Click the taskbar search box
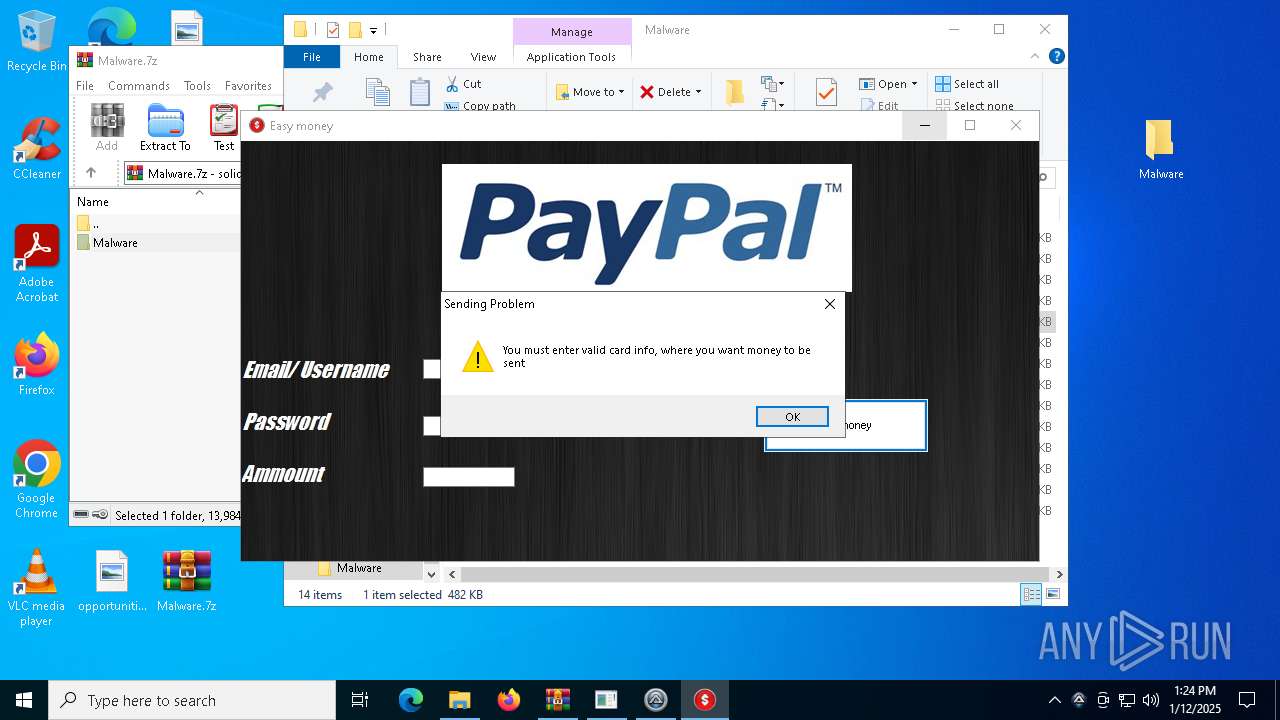1280x720 pixels. pyautogui.click(x=192, y=700)
